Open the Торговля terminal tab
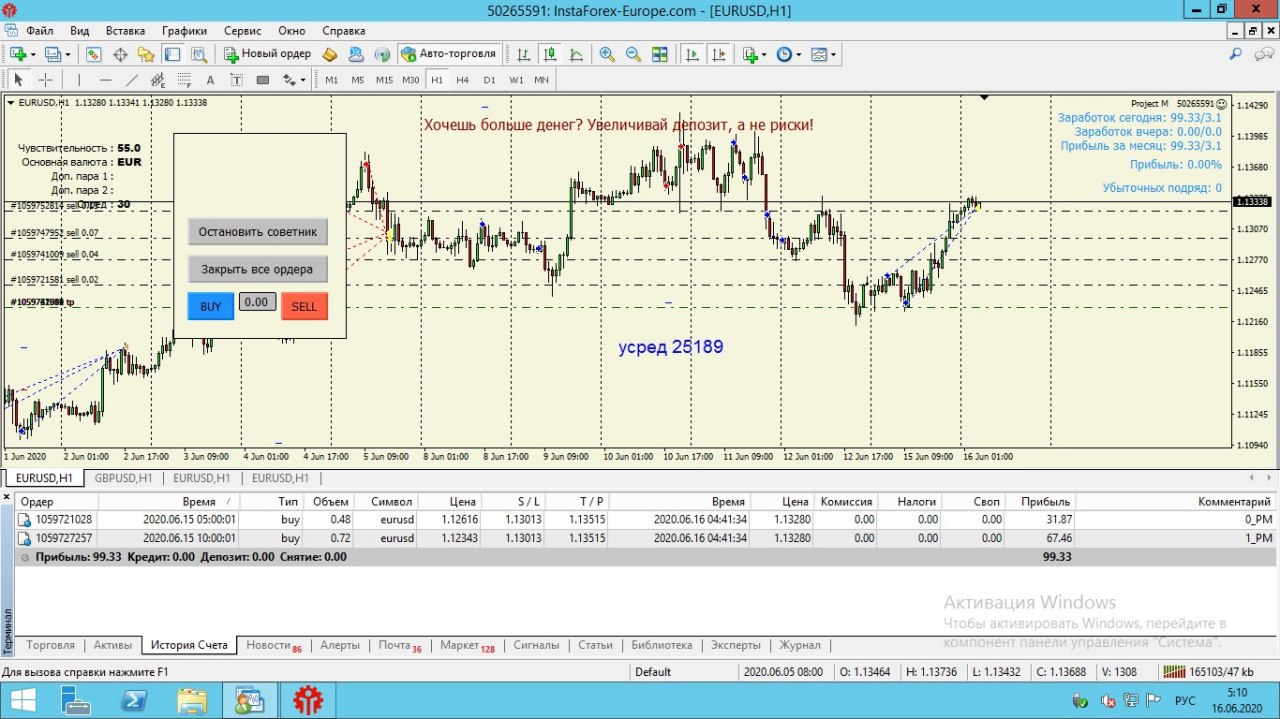The image size is (1280, 719). click(50, 645)
